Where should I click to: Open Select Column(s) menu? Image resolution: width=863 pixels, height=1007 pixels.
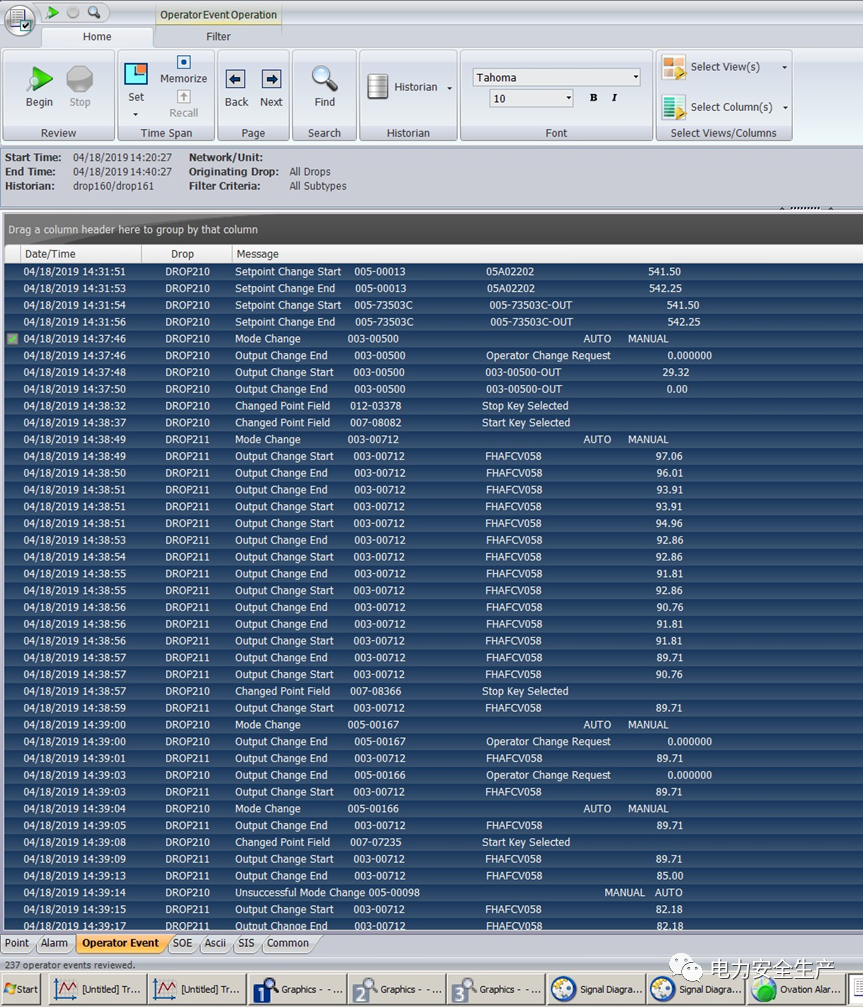pos(725,107)
